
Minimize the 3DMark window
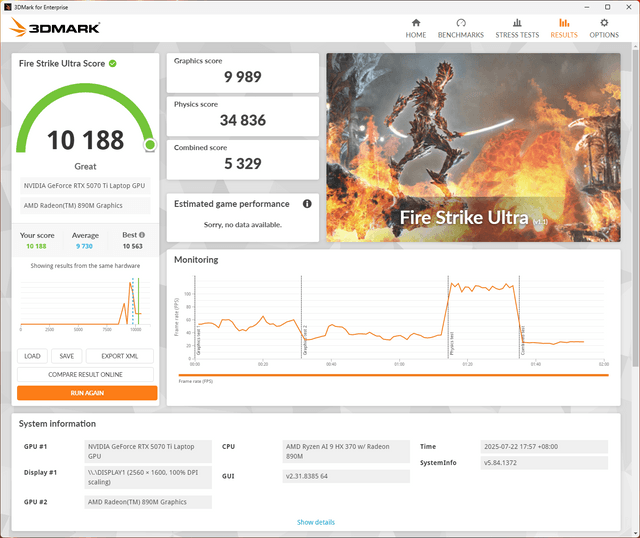point(587,7)
